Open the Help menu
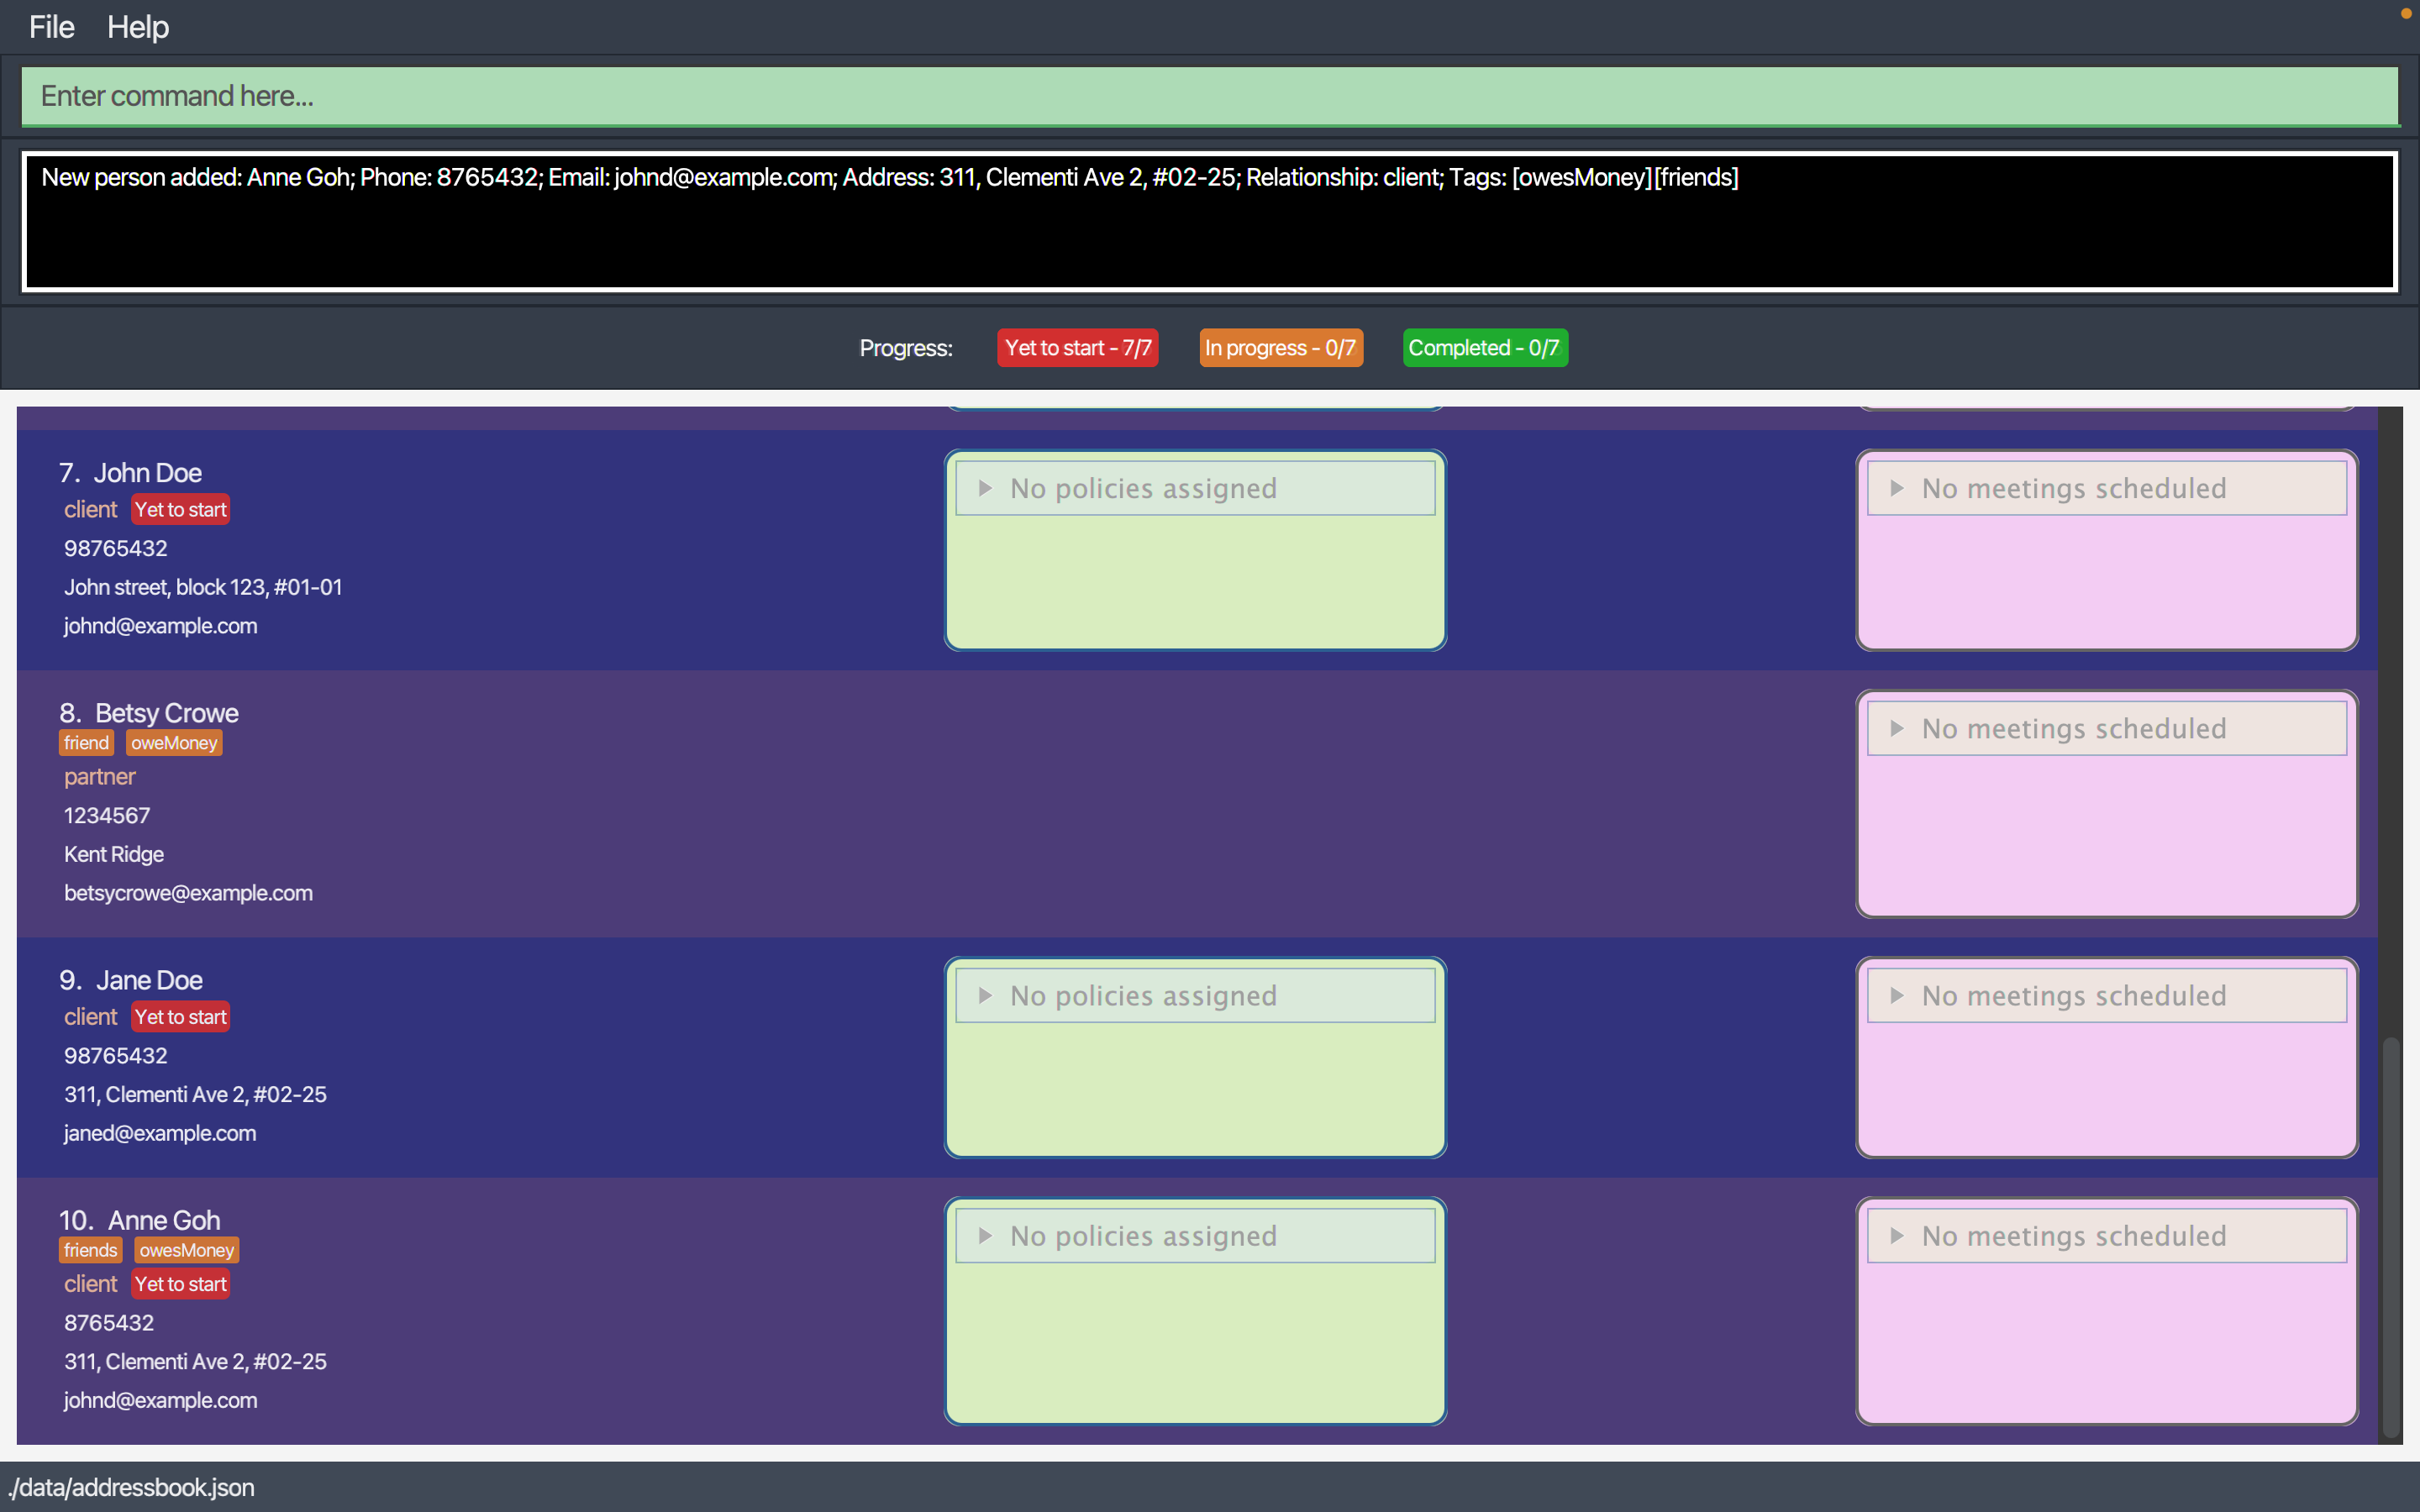The image size is (2420, 1512). click(x=137, y=27)
